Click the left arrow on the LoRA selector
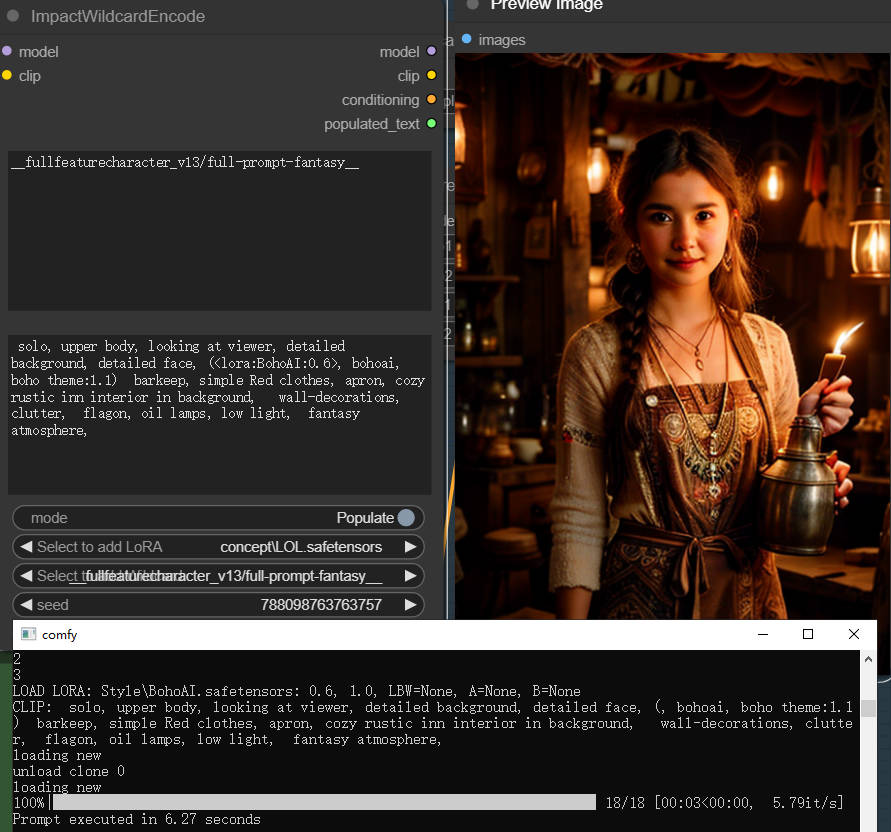 click(x=26, y=546)
